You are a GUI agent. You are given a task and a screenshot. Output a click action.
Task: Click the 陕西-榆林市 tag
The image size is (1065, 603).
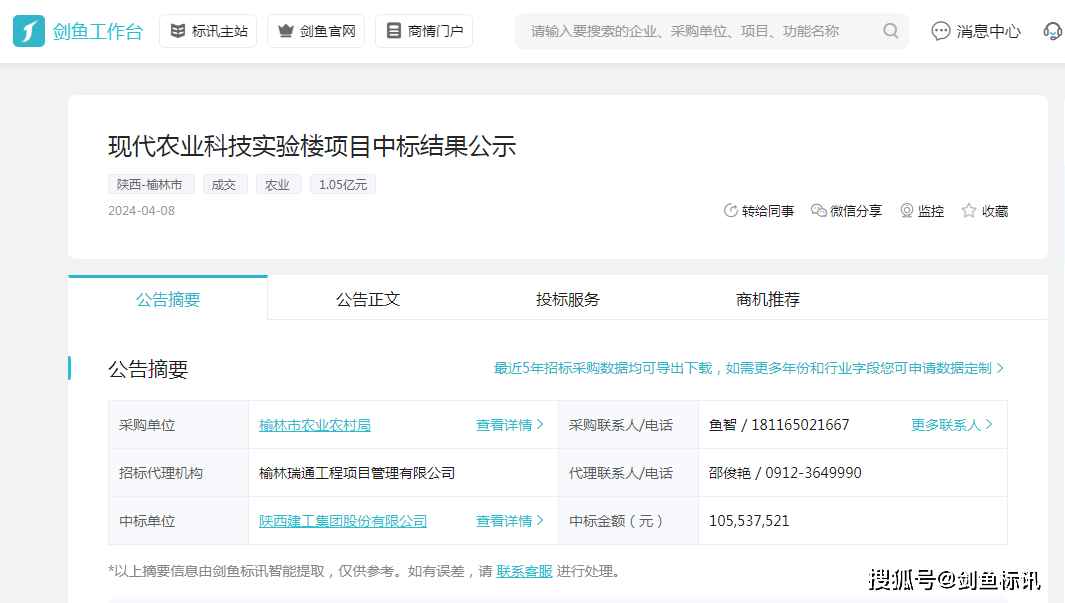151,184
